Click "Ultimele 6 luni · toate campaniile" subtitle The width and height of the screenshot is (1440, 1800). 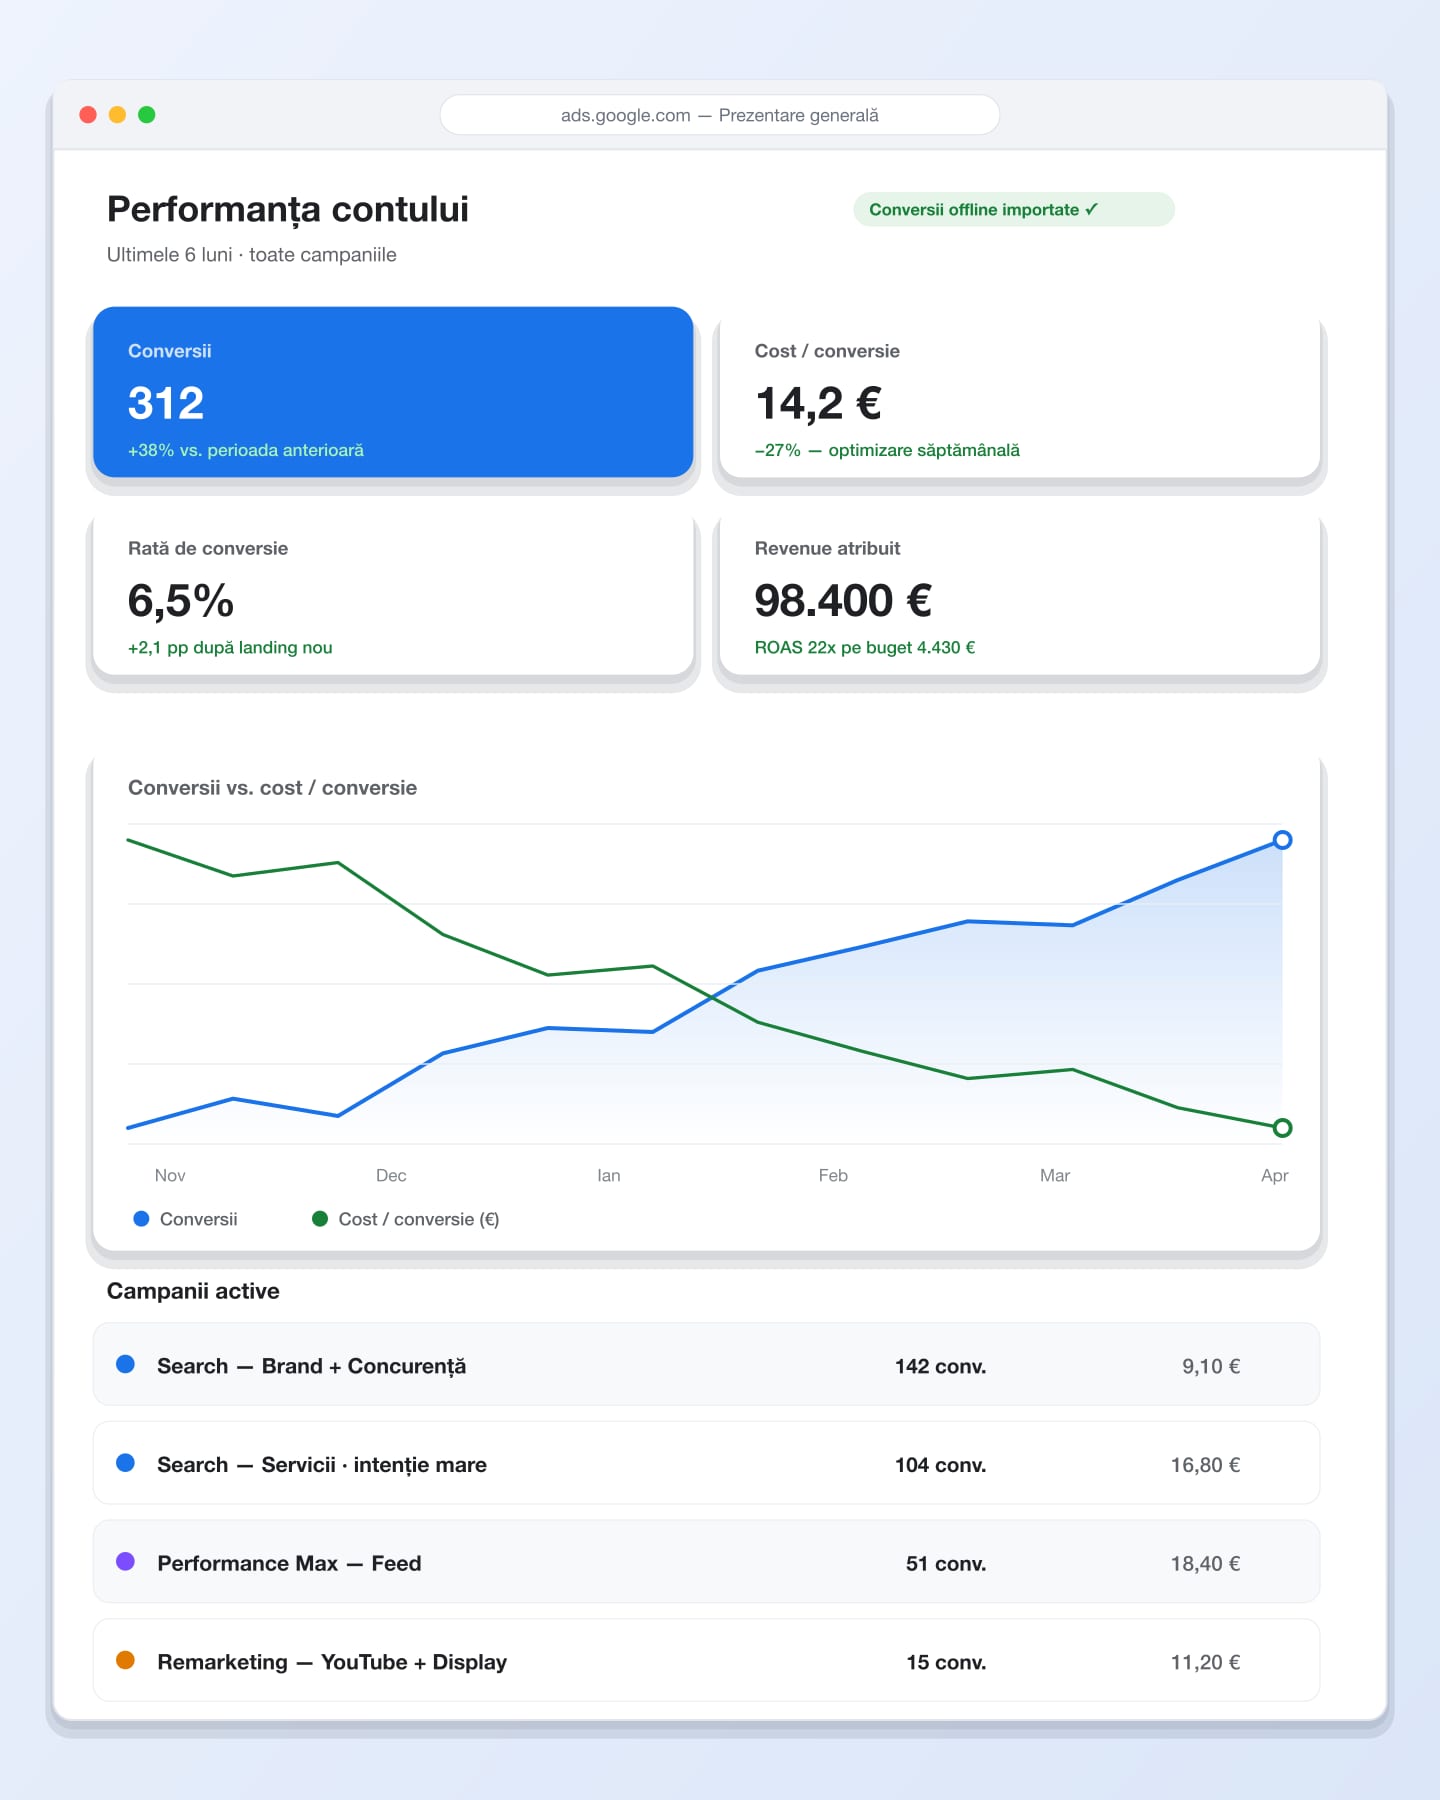[252, 255]
